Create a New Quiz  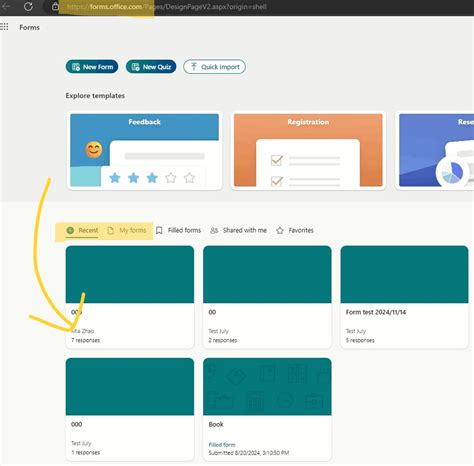point(151,67)
